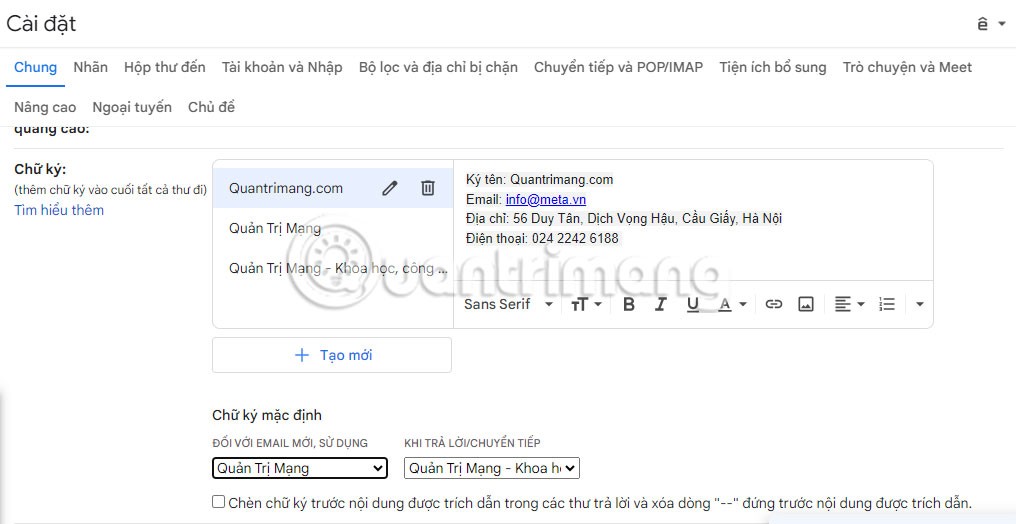
Task: Open the Chủ đề tab
Action: coord(211,108)
